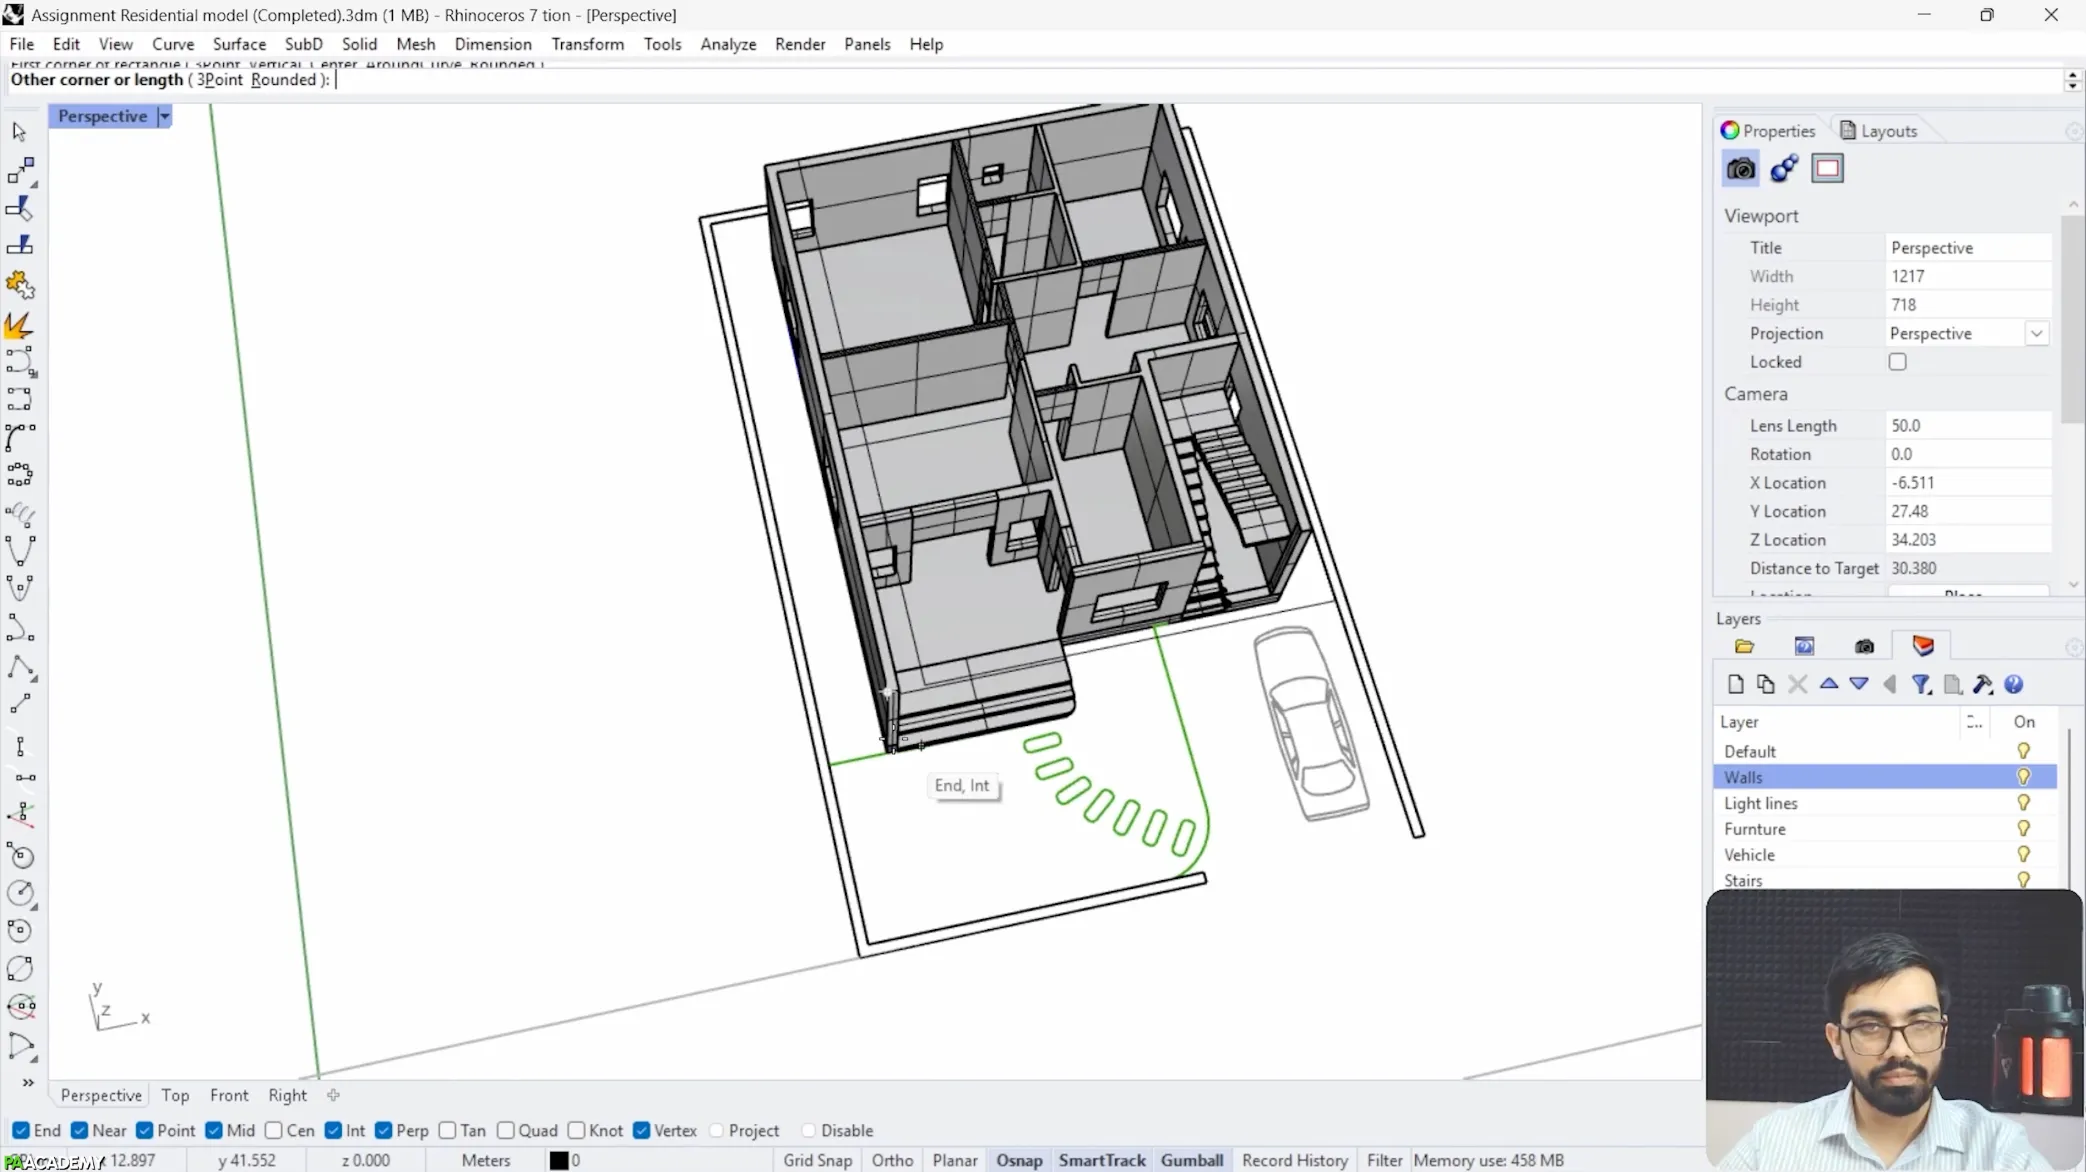Open the Layers folder icon tab
Viewport: 2086px width, 1172px height.
[x=1744, y=646]
